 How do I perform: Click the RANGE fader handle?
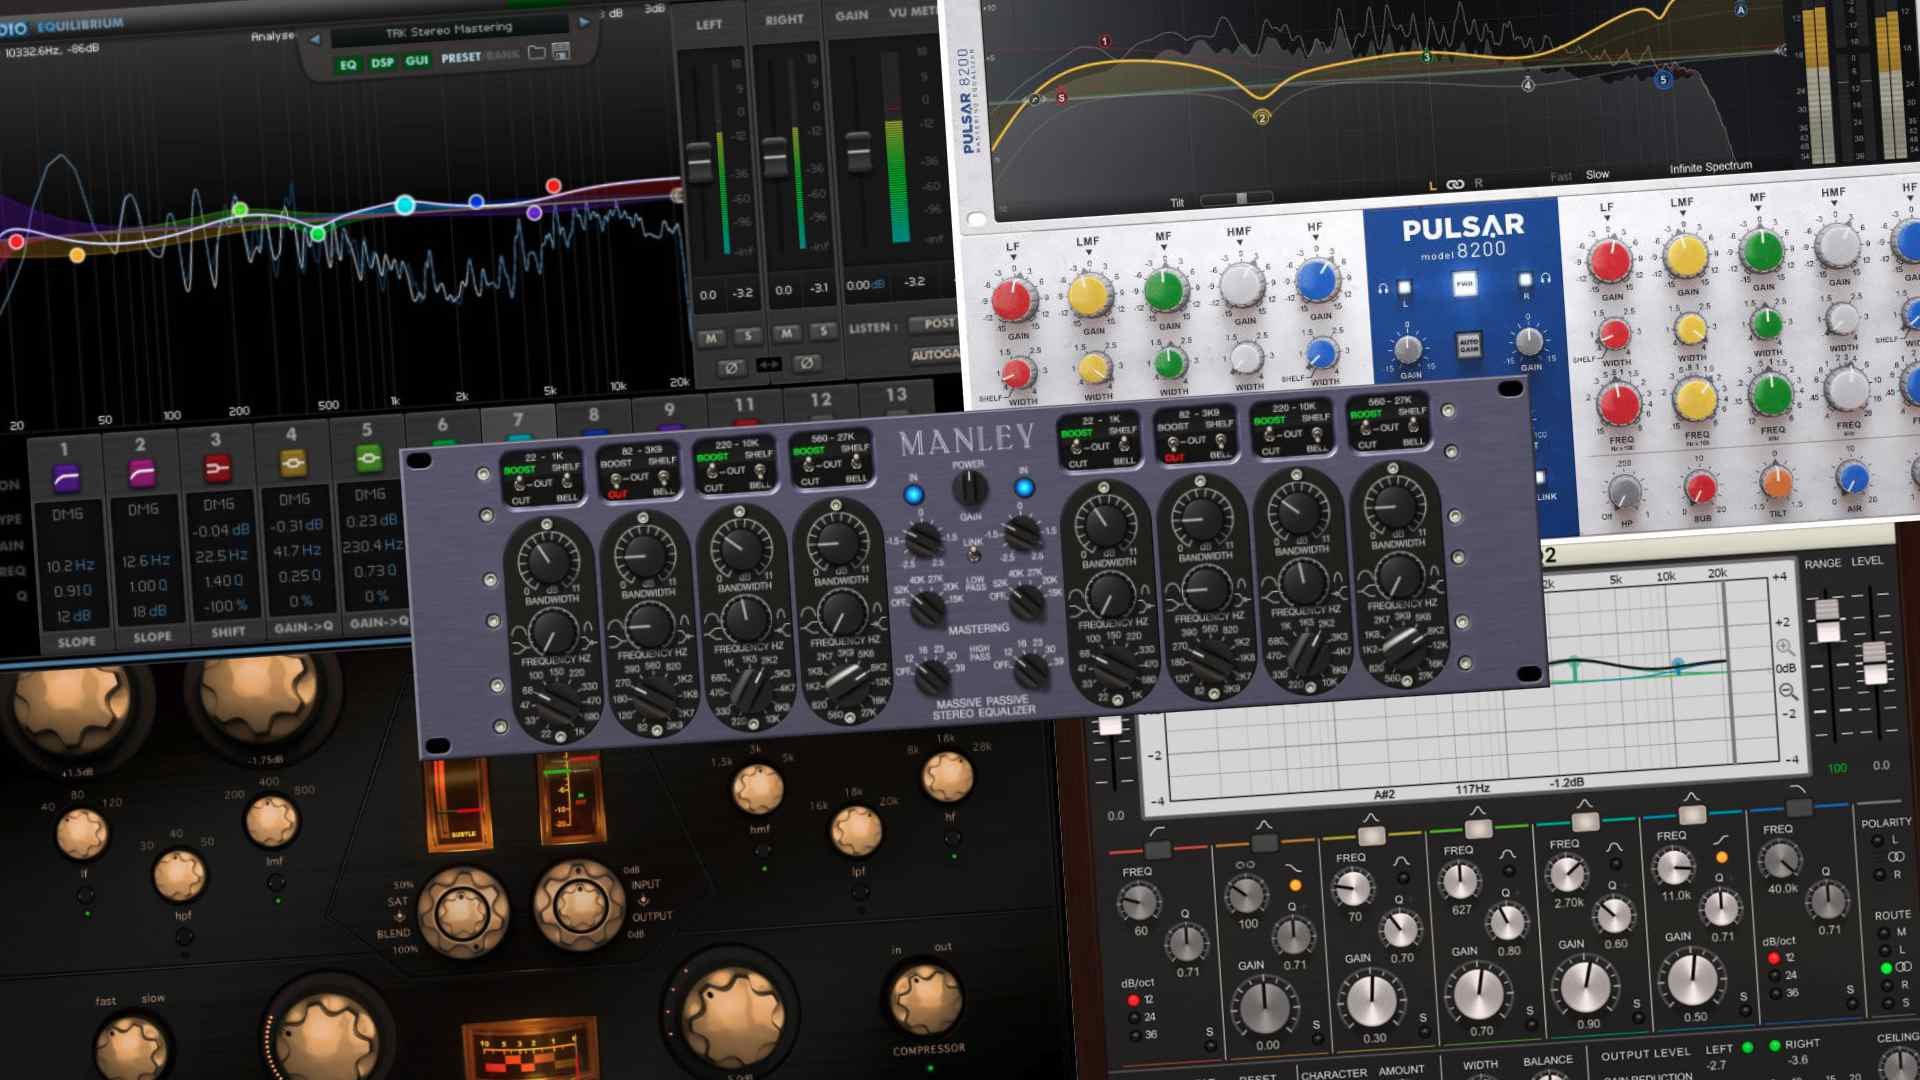(x=1827, y=621)
